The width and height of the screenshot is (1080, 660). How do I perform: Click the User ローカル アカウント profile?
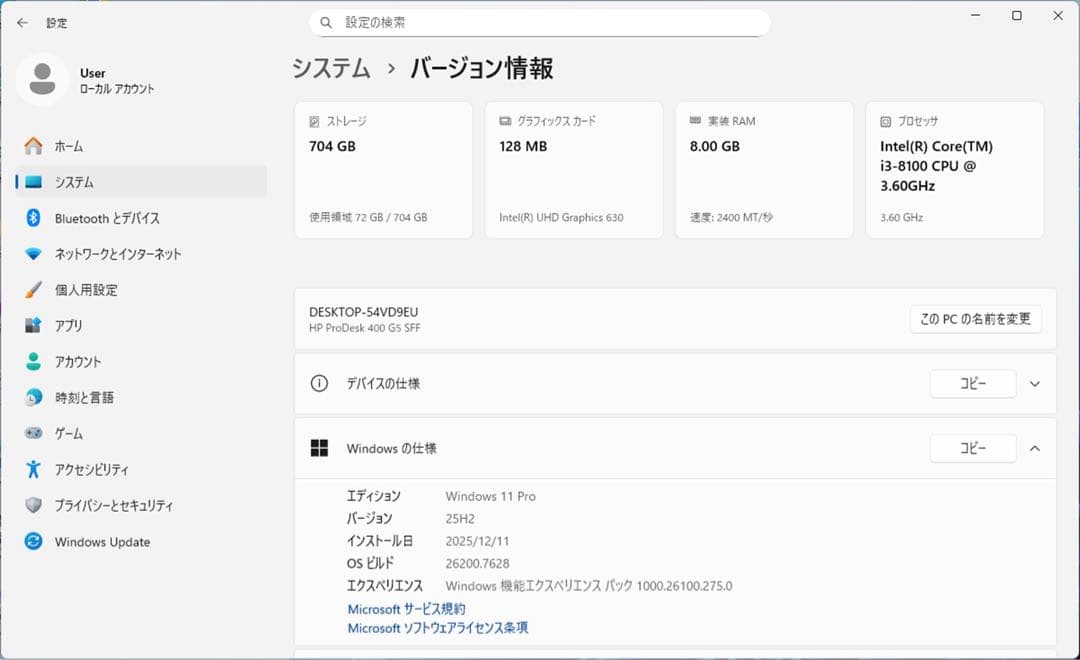pos(86,80)
